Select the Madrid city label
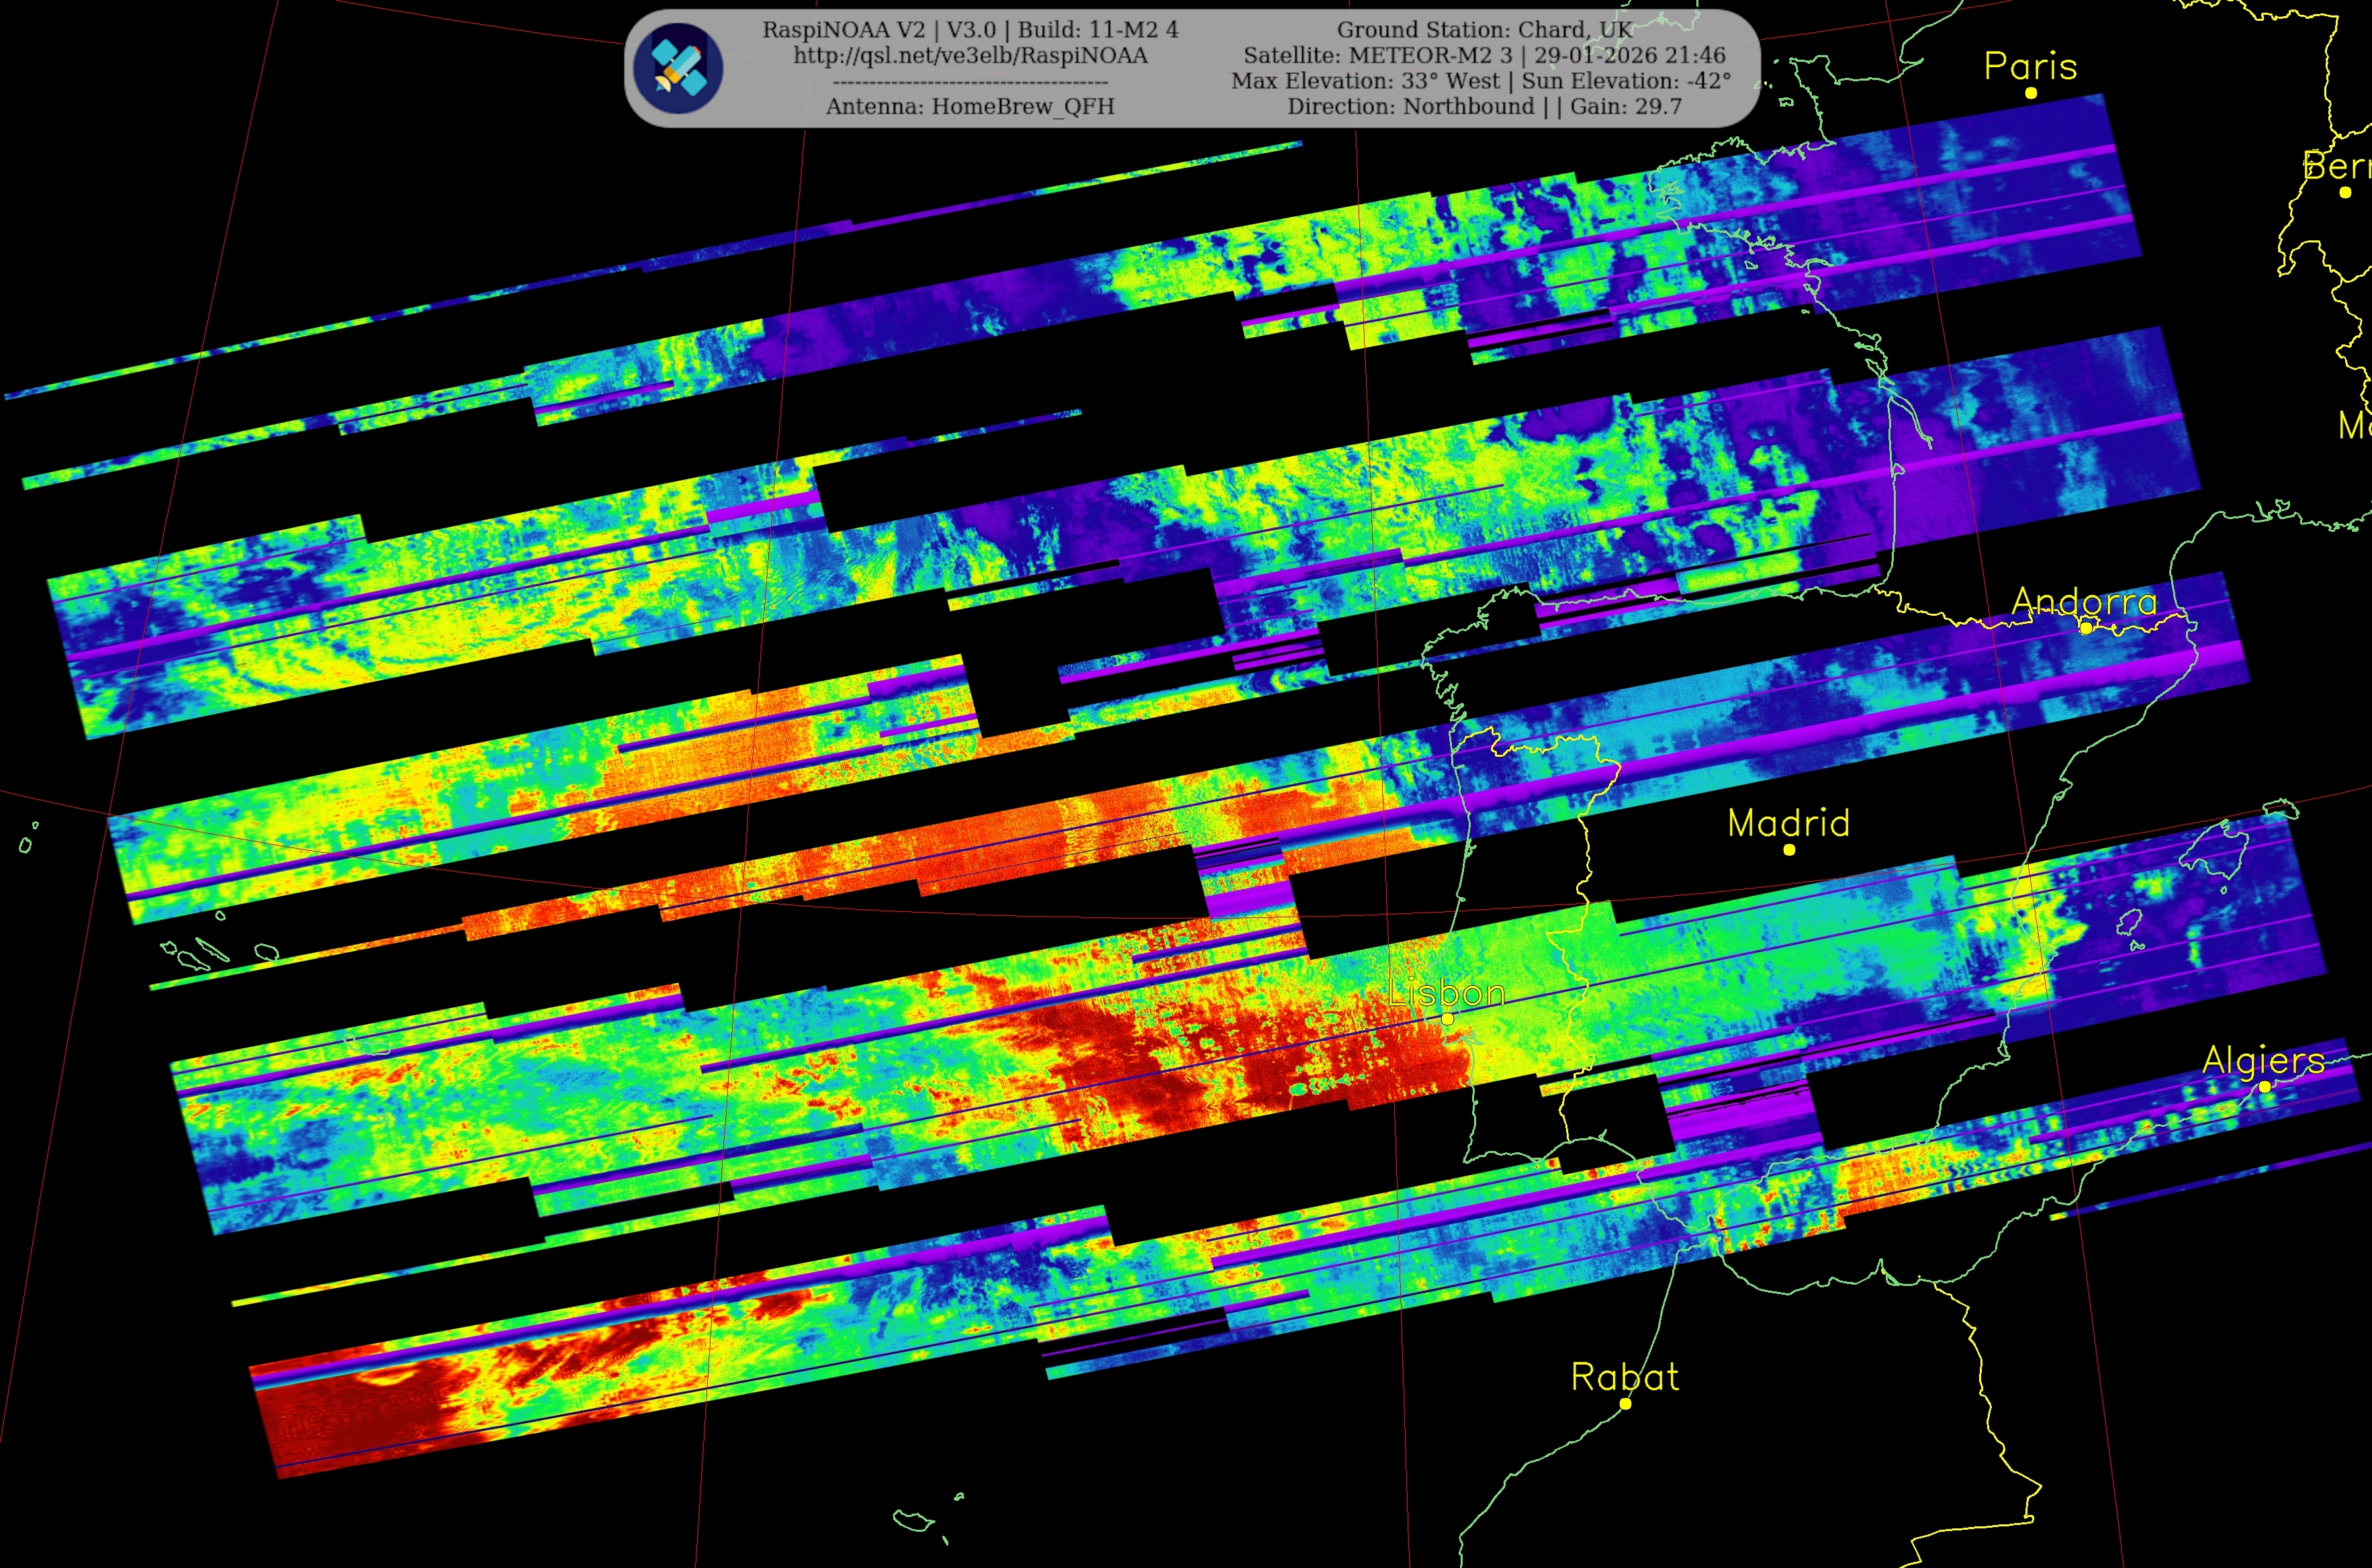This screenshot has height=1568, width=2372. coord(1788,823)
